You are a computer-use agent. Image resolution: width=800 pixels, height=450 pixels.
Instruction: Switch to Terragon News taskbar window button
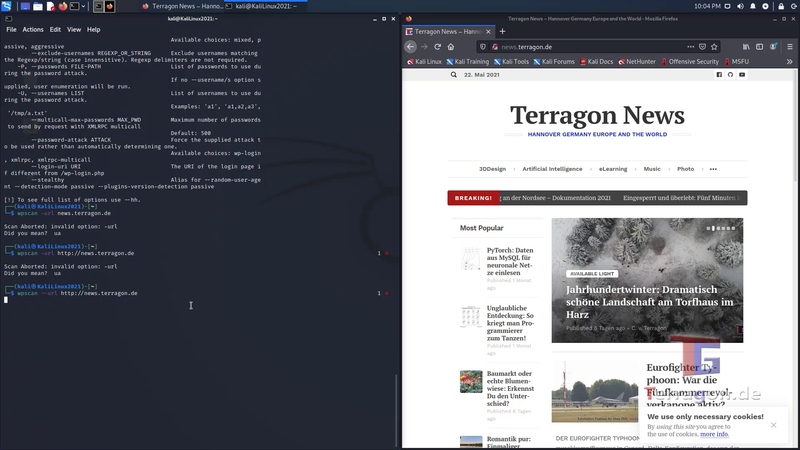click(x=182, y=6)
